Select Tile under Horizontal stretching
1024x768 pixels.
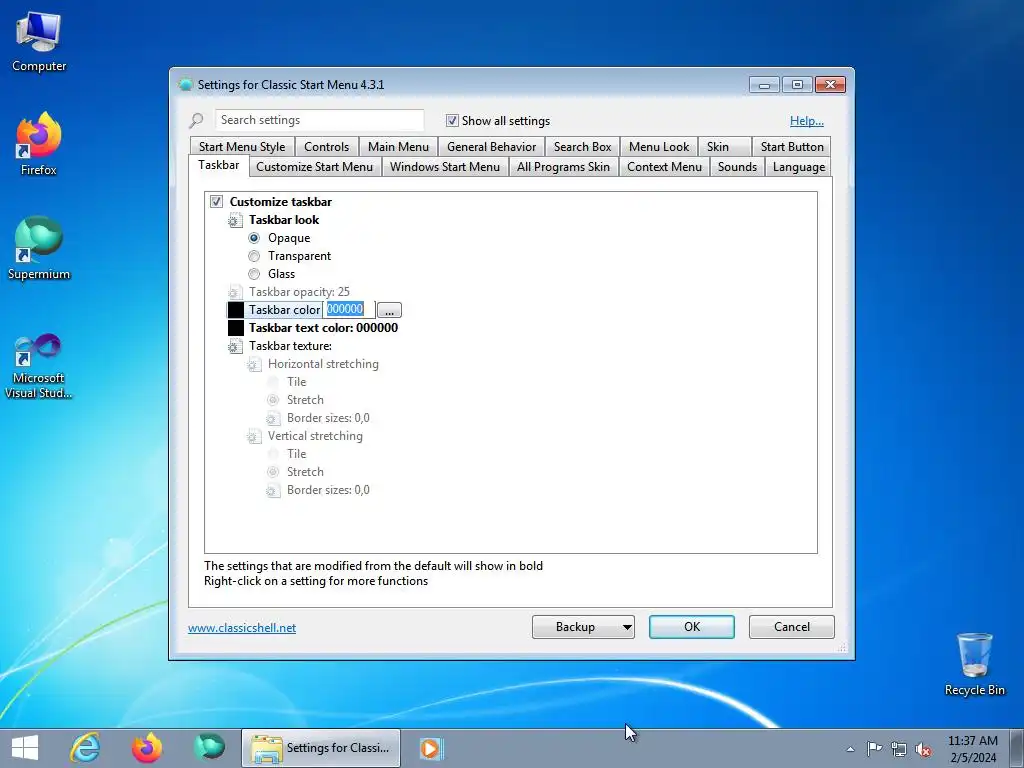click(x=296, y=382)
